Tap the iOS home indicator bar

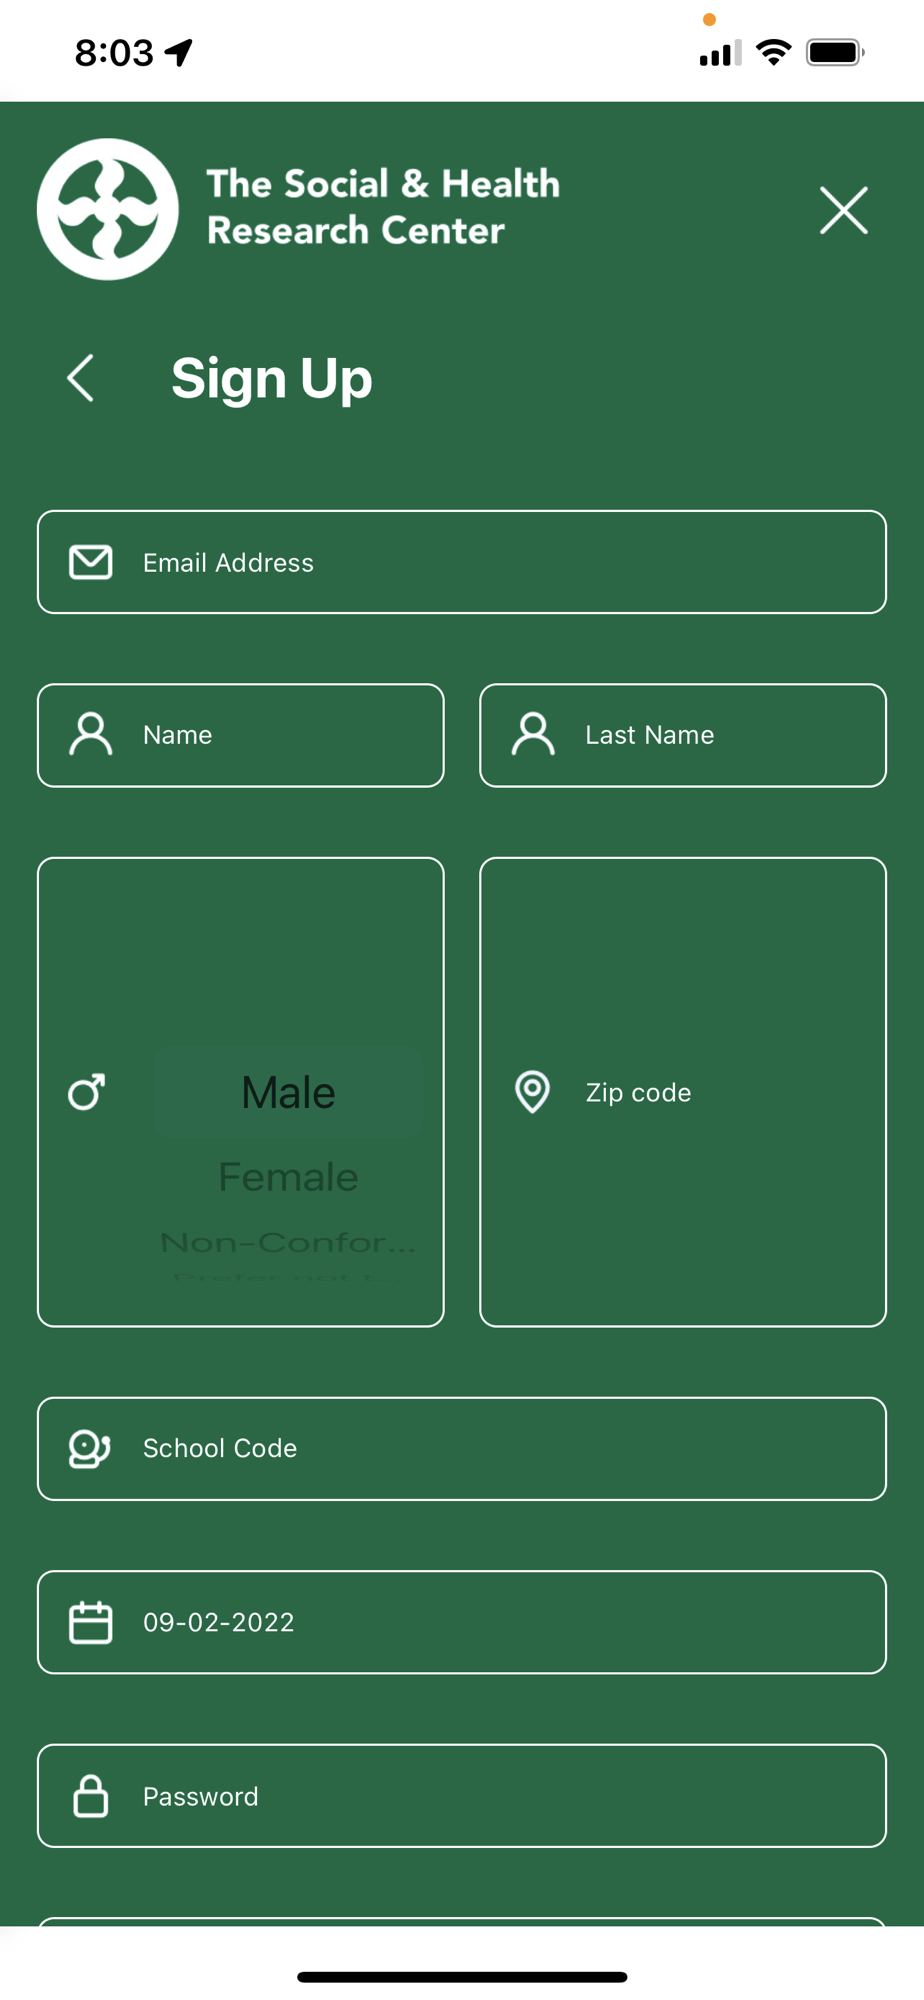(462, 1977)
